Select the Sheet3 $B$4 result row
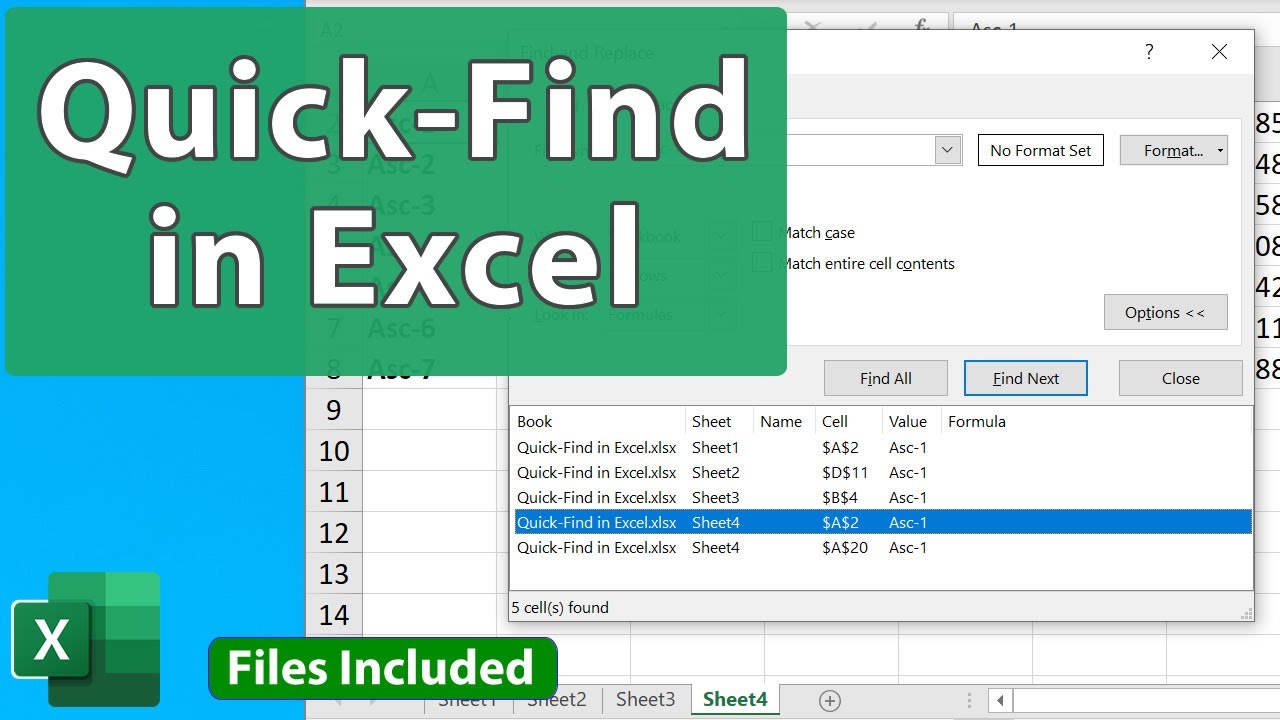1280x720 pixels. (x=882, y=497)
